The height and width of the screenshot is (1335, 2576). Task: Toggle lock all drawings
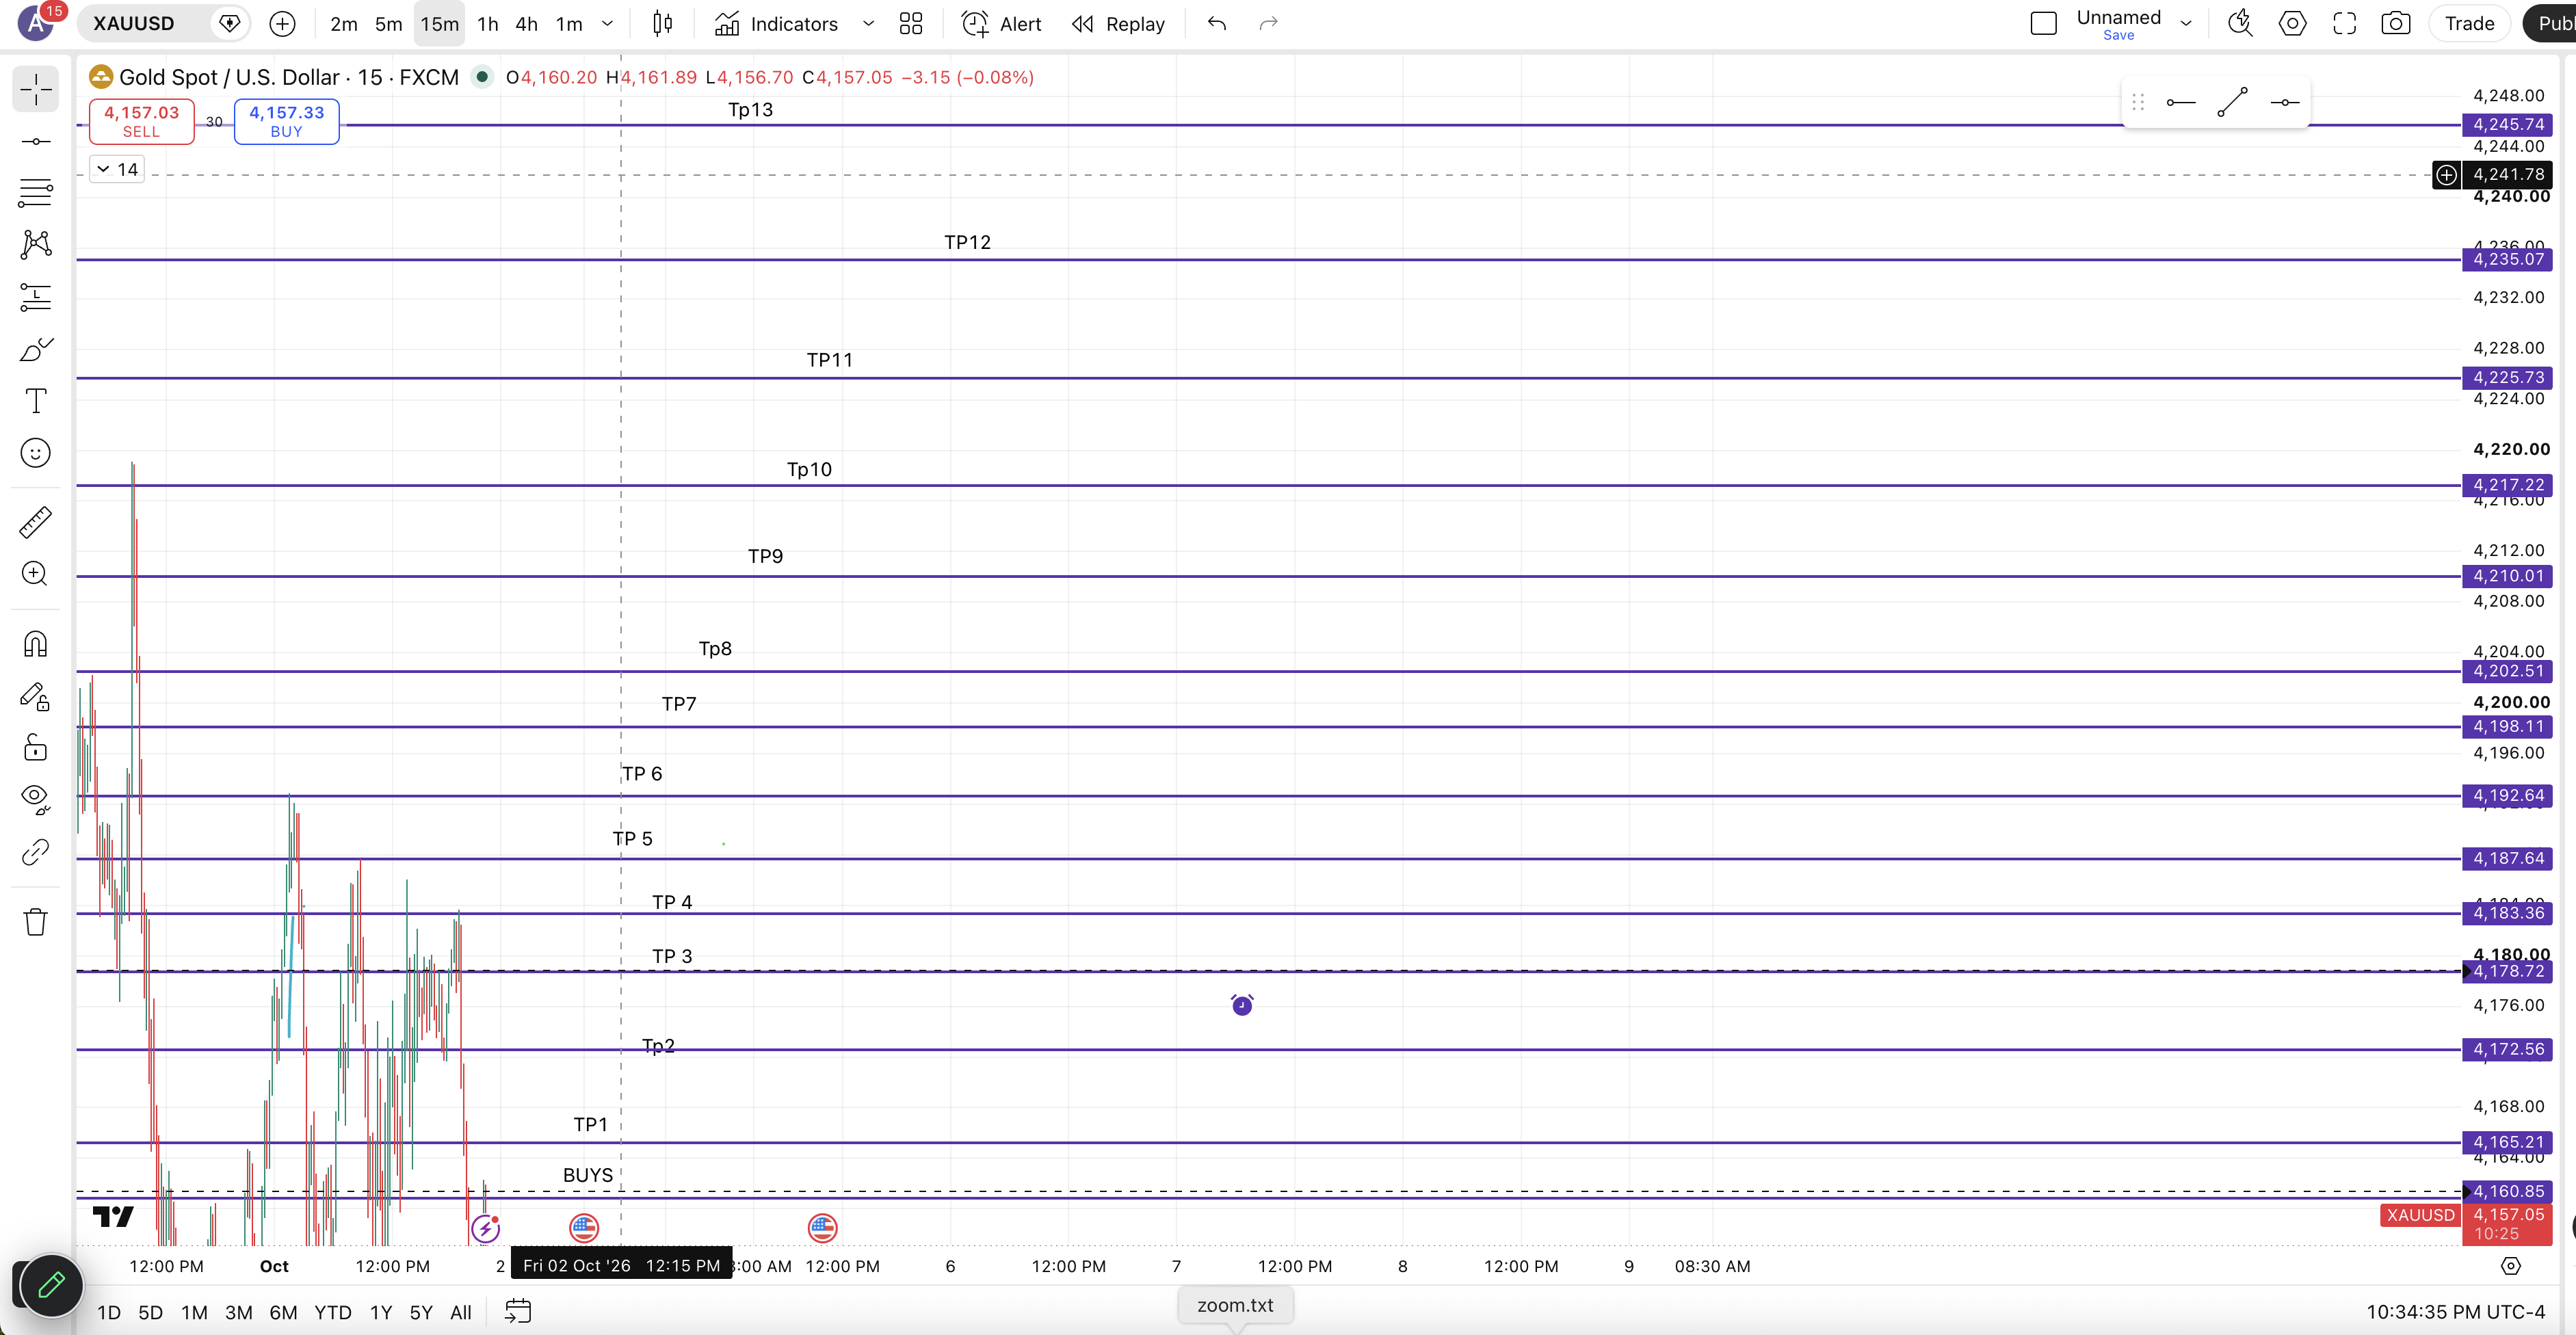(35, 747)
